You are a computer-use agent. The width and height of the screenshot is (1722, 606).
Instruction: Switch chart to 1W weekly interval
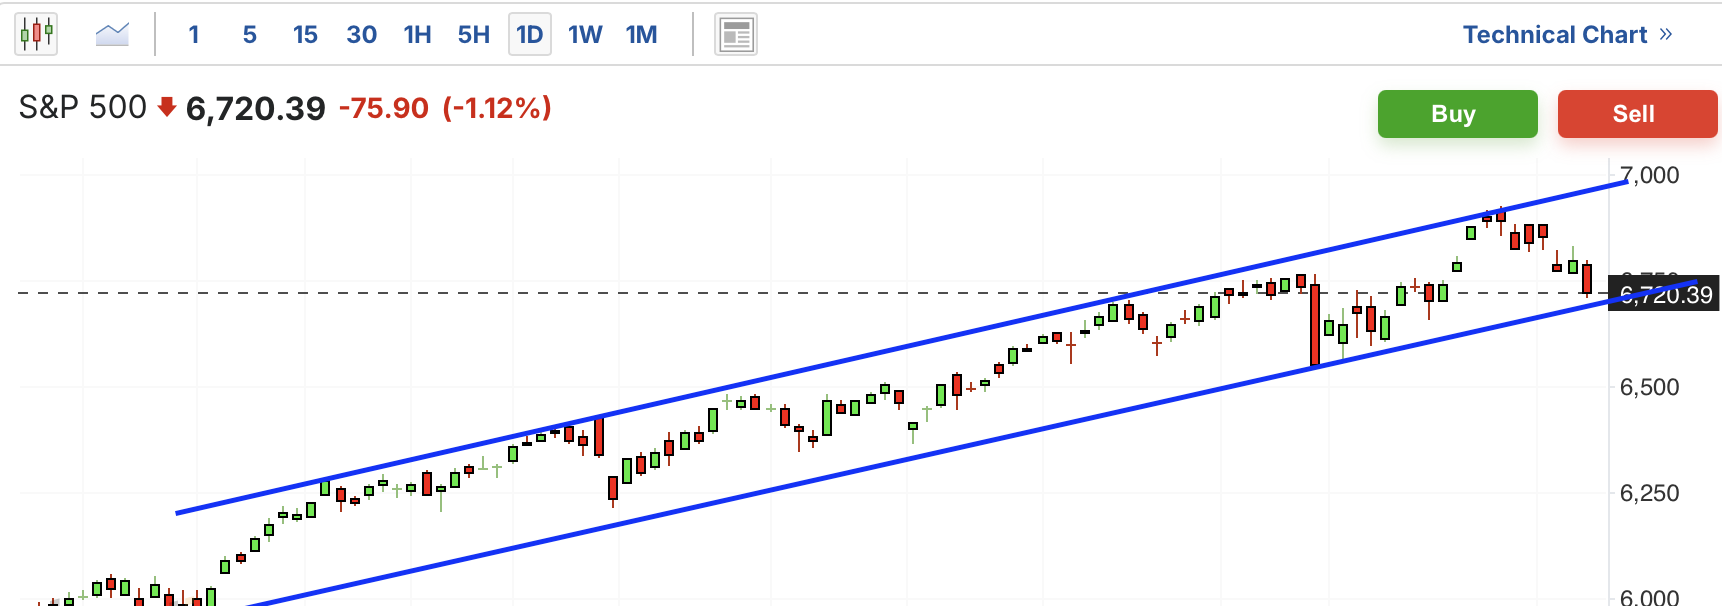click(585, 35)
